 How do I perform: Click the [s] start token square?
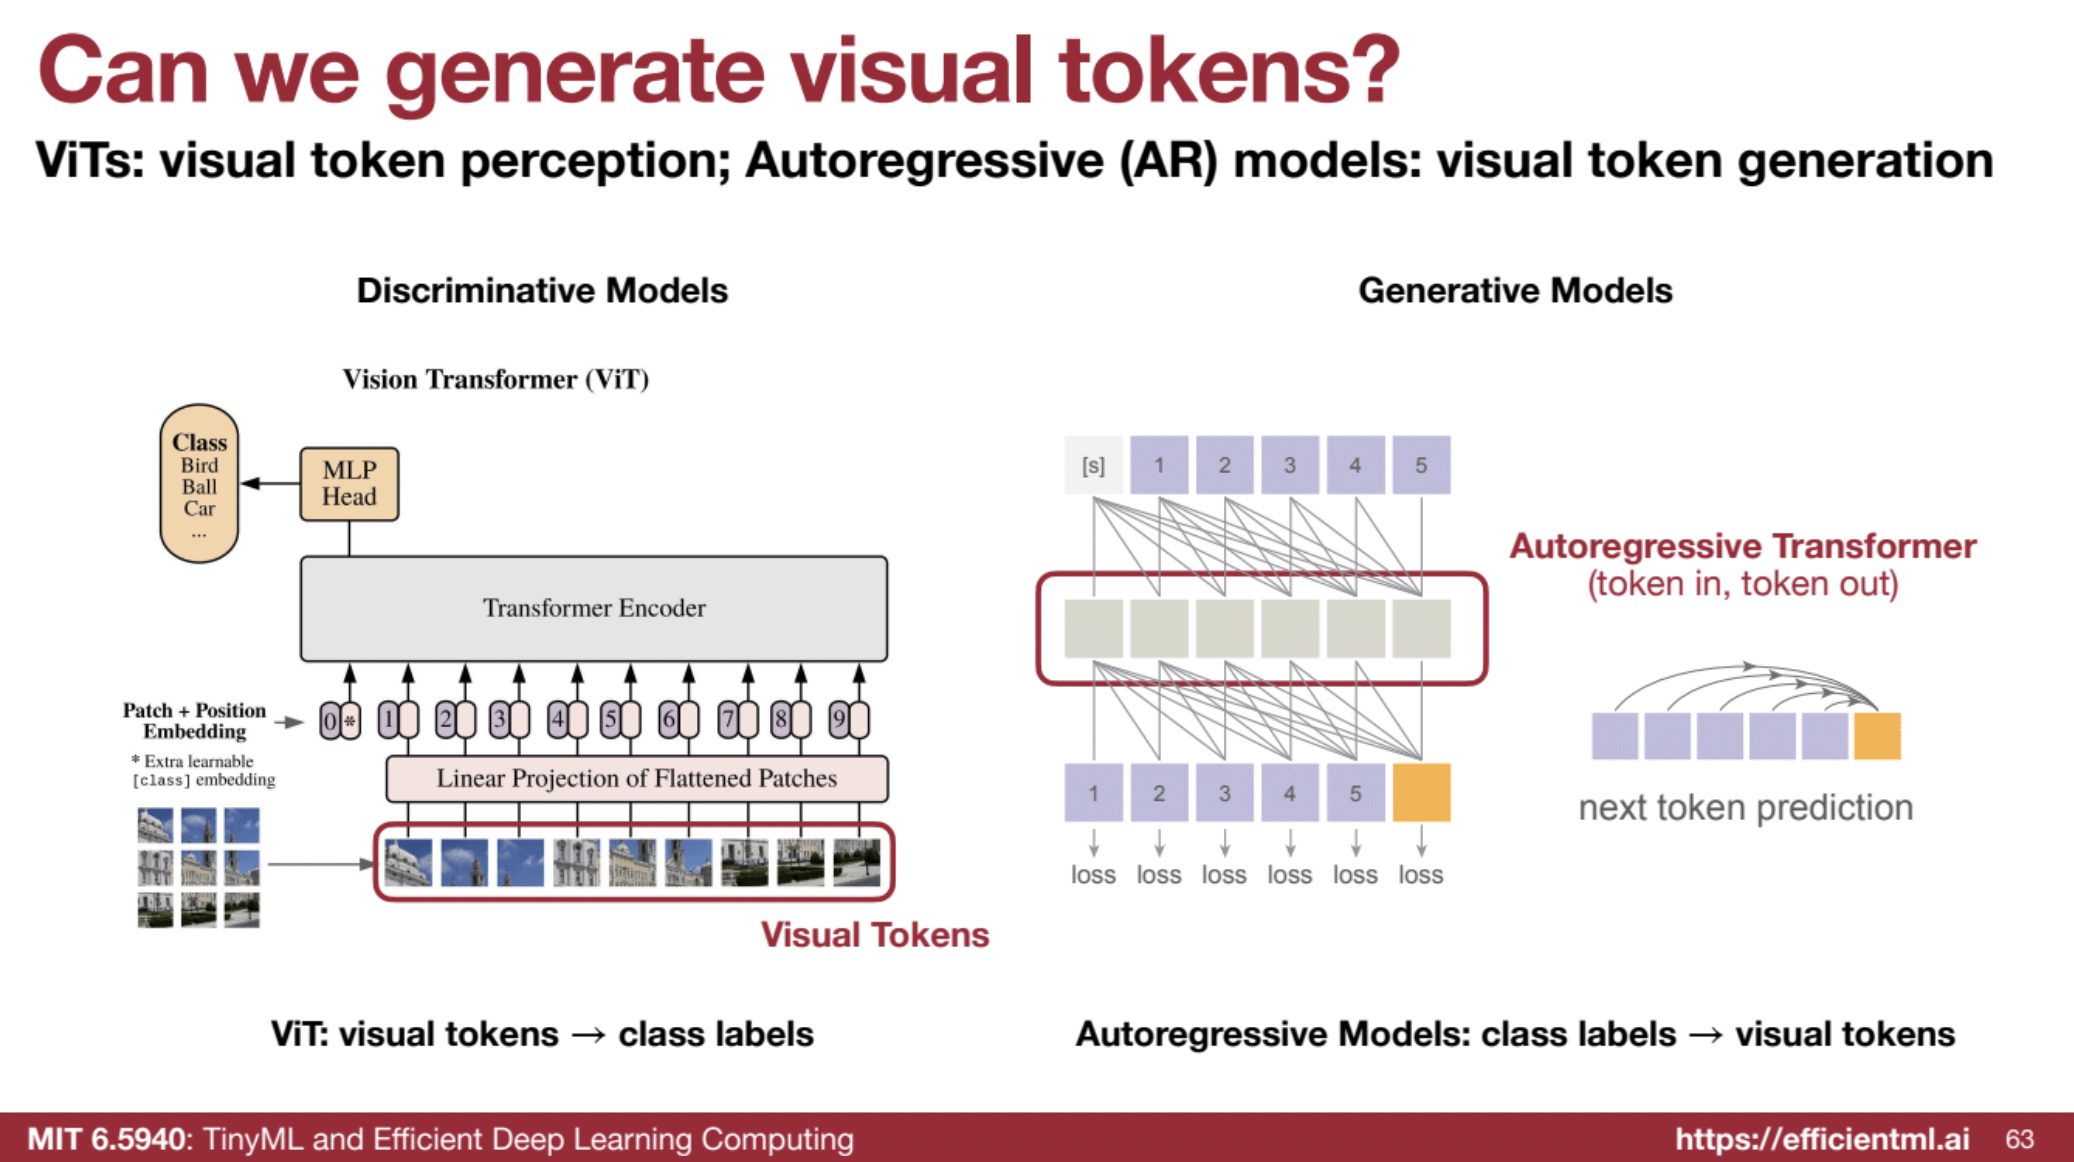(x=1093, y=465)
